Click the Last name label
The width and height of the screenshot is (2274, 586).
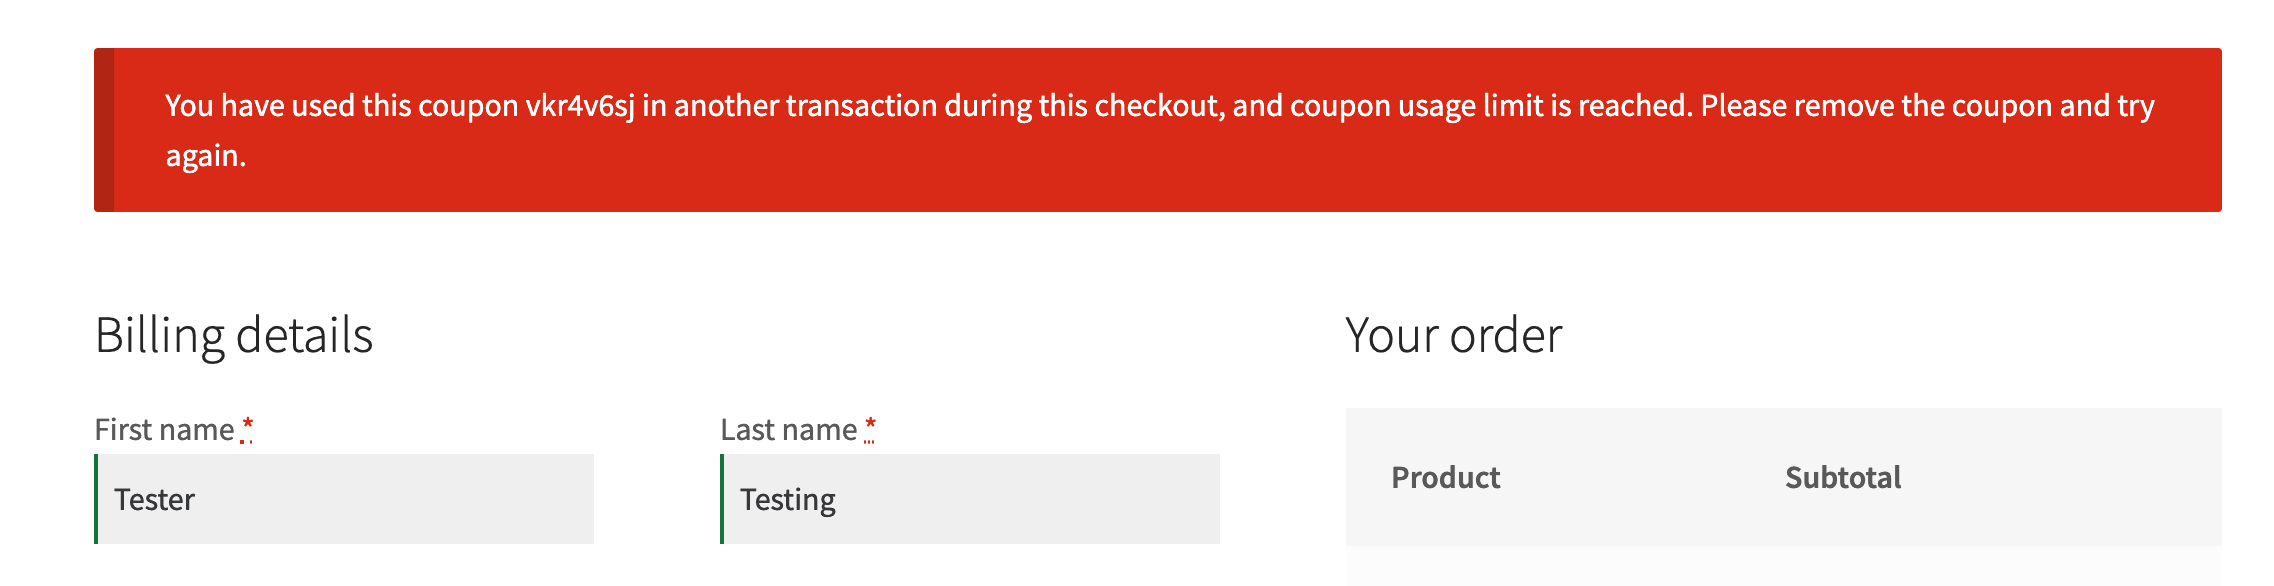pyautogui.click(x=788, y=430)
